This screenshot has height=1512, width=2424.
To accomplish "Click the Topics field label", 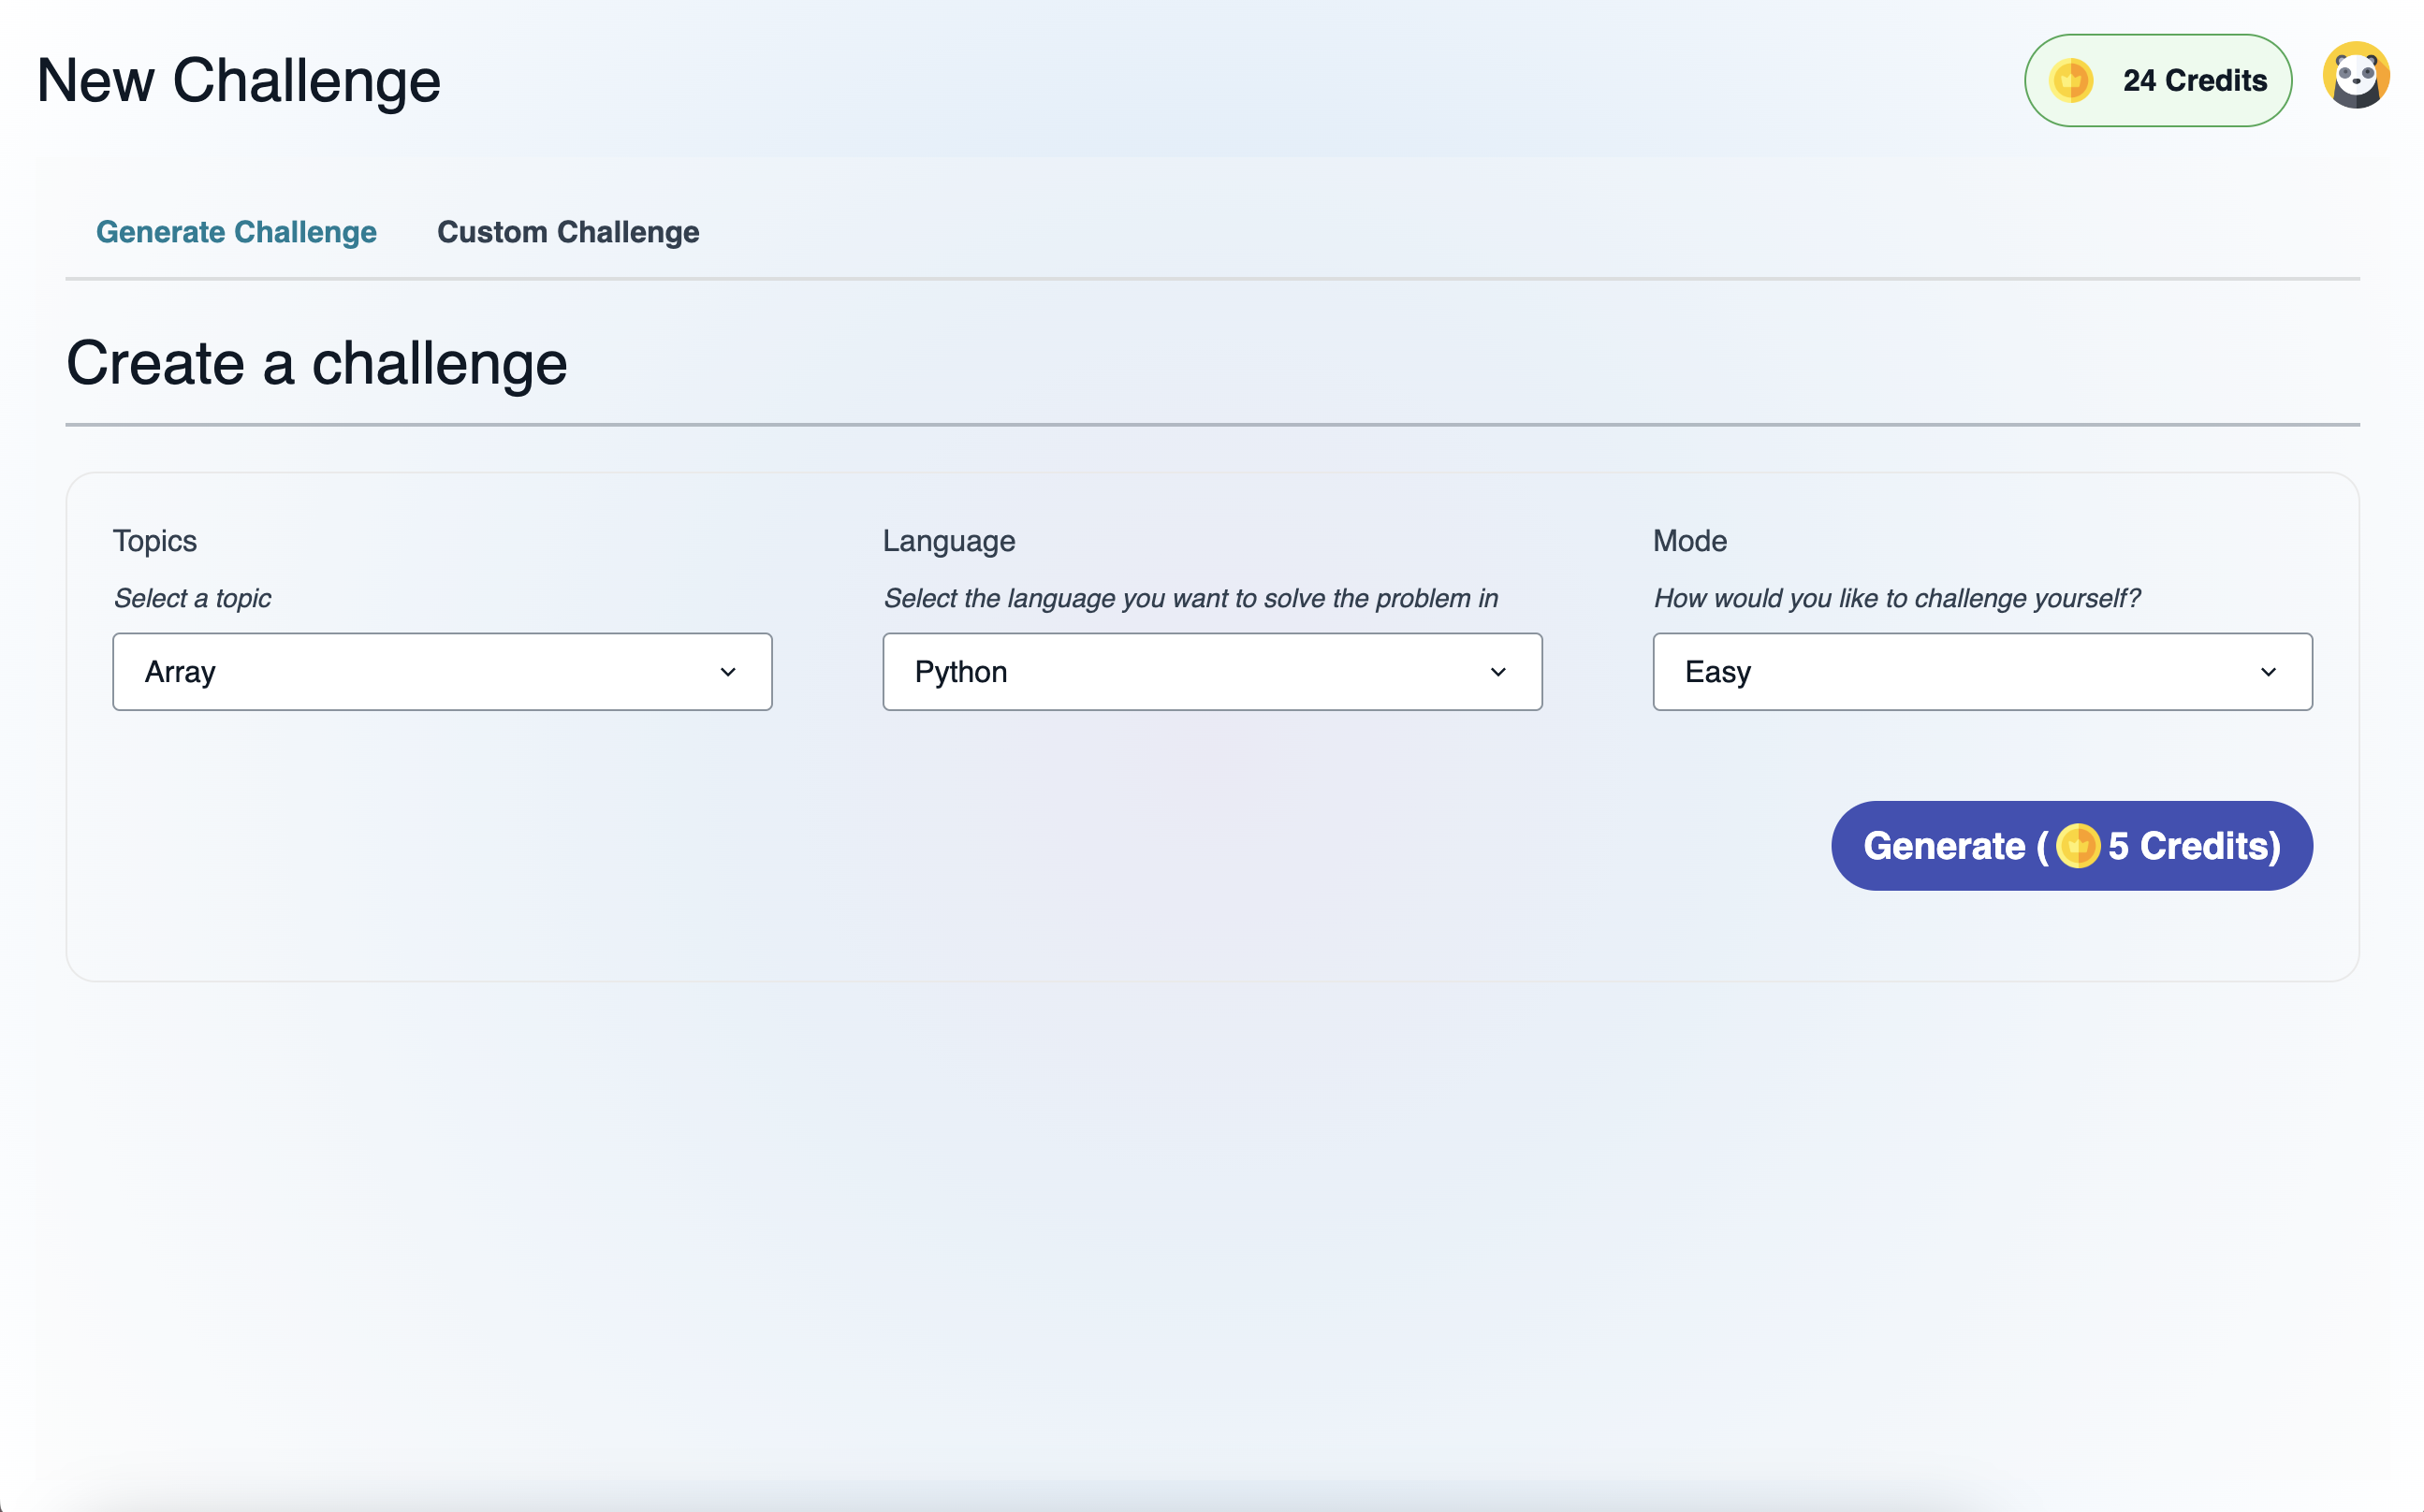I will tap(154, 541).
